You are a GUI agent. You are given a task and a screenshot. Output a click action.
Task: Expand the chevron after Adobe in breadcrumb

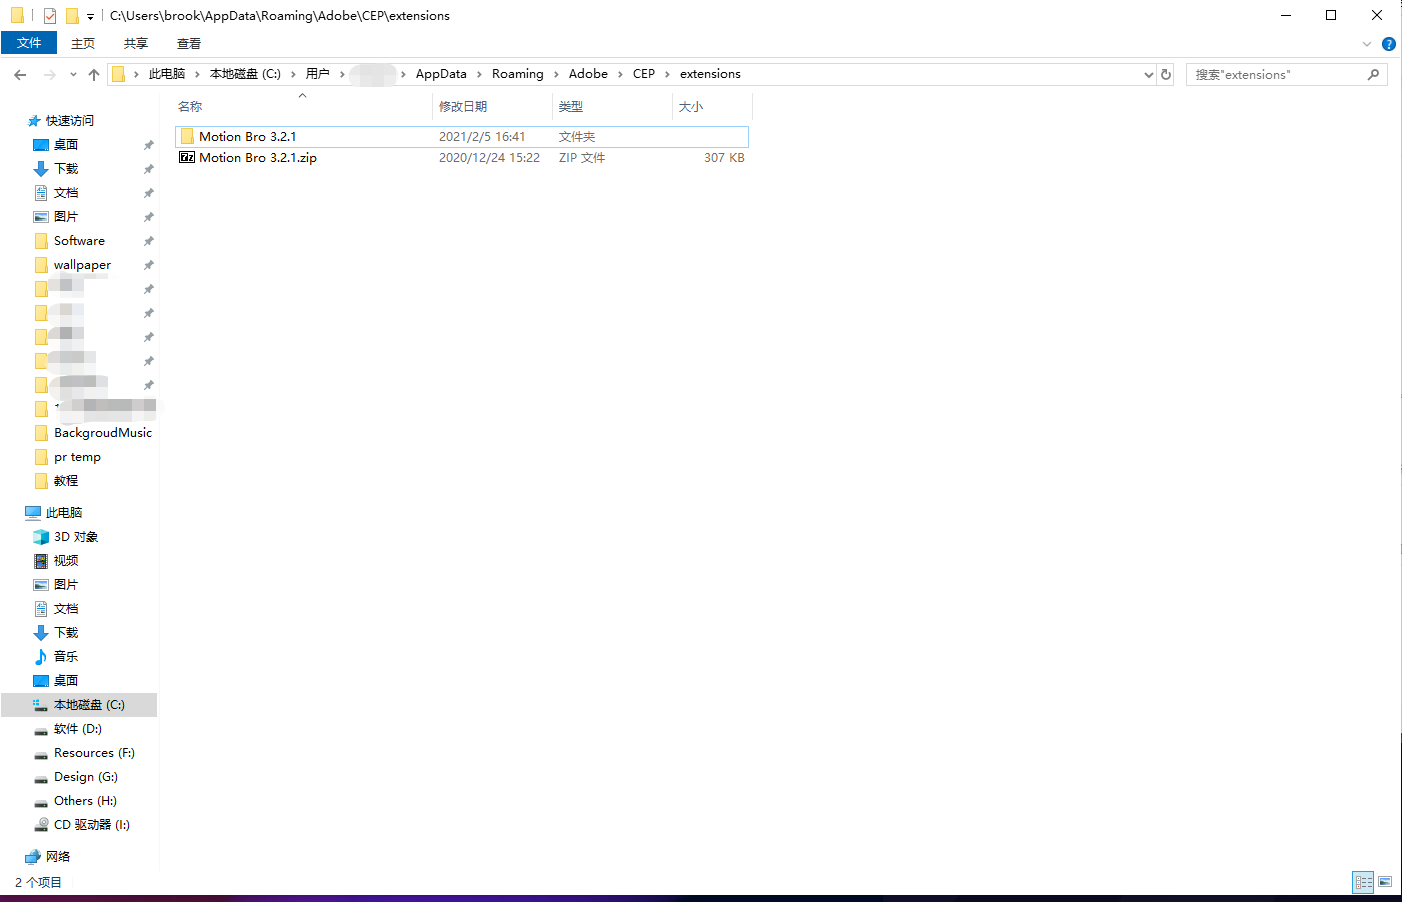click(620, 74)
